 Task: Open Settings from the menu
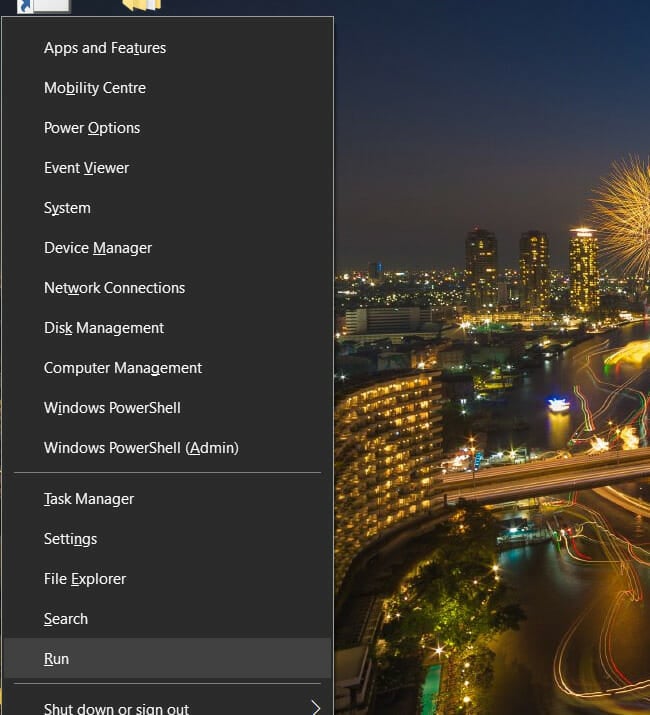pos(167,539)
